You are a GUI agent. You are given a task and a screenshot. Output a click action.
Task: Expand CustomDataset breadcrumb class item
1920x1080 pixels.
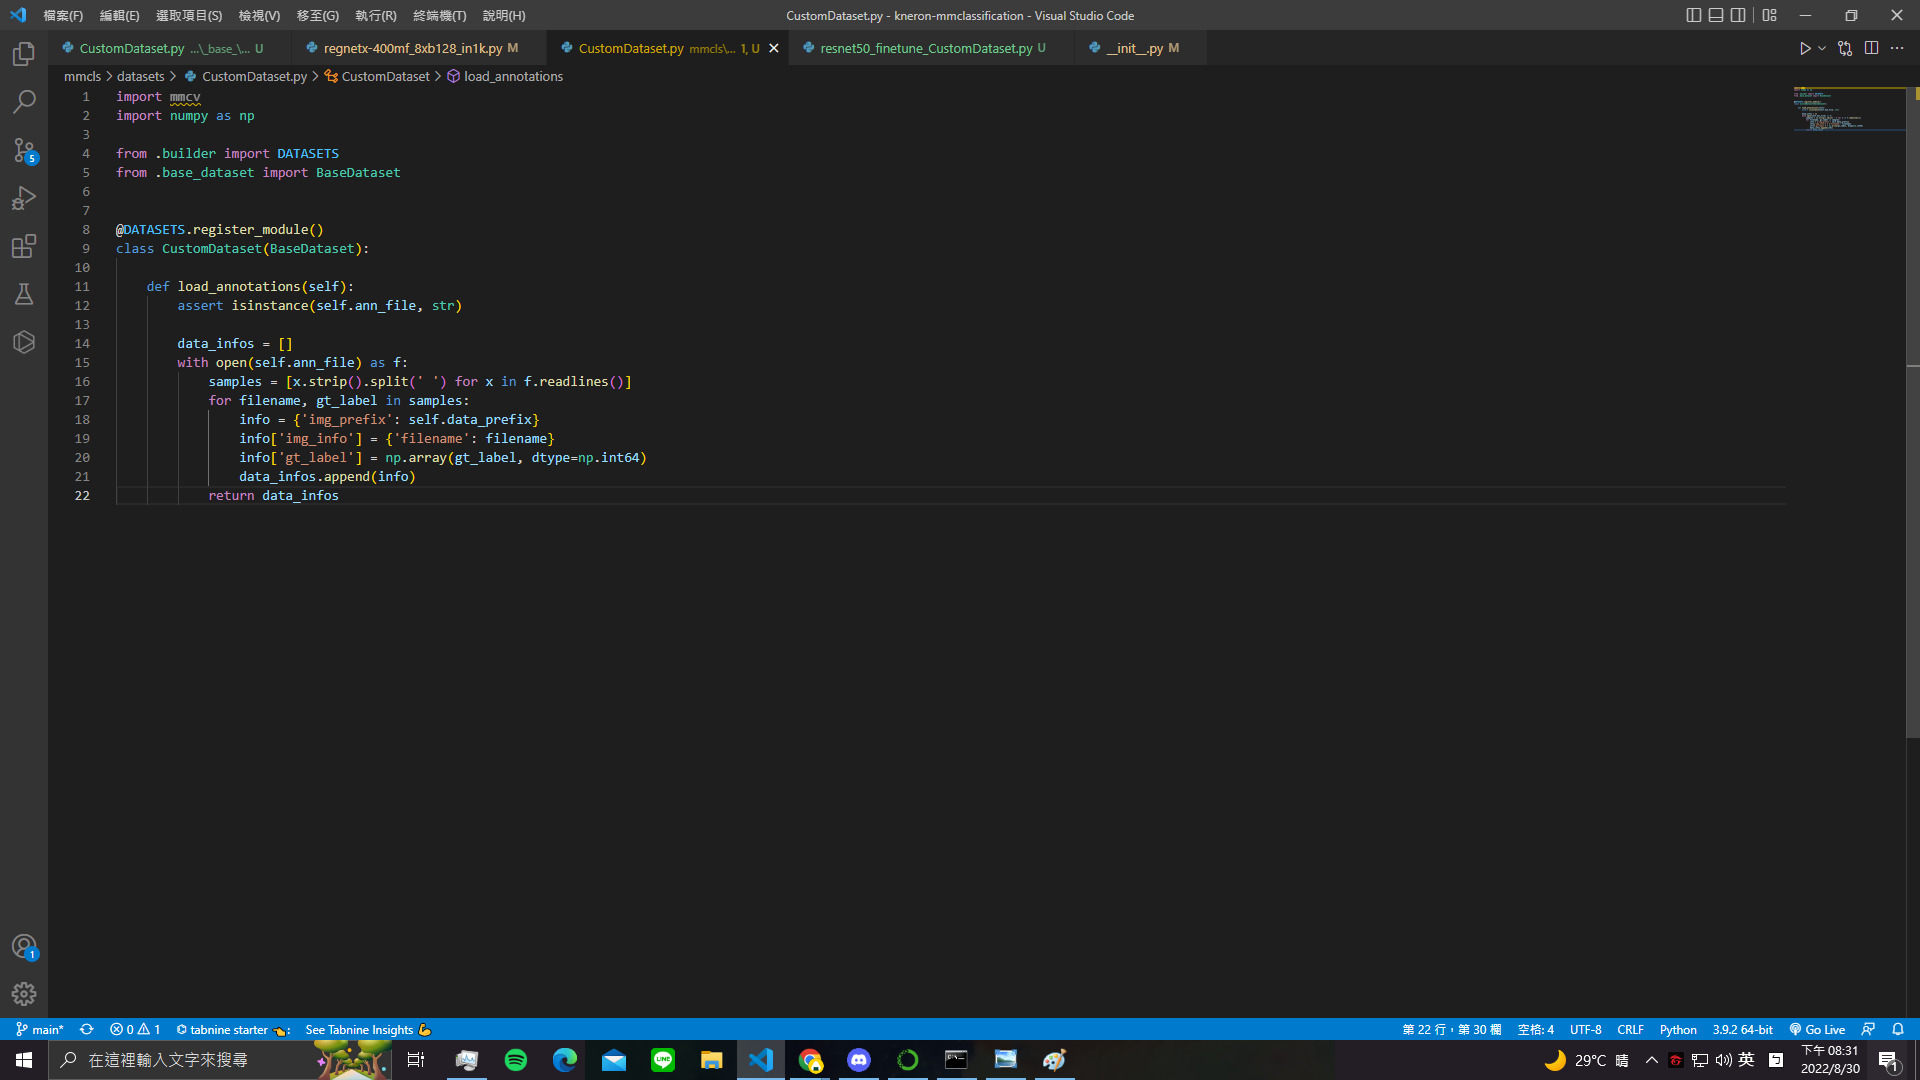[x=385, y=76]
